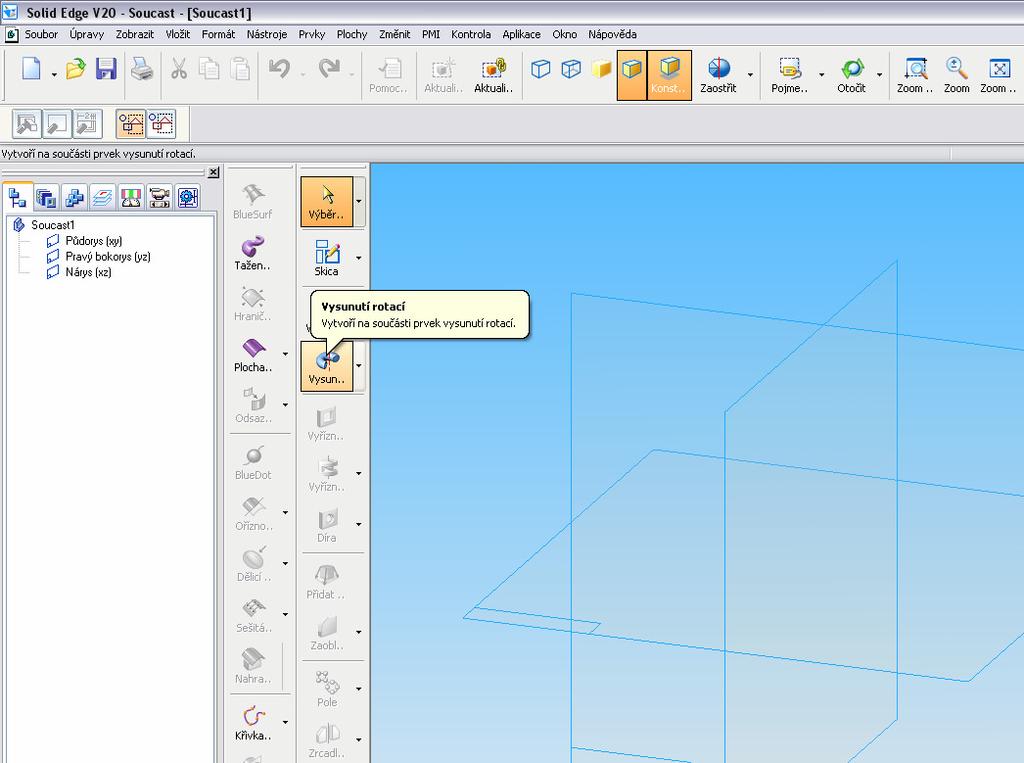Open the Nápověda help menu
The height and width of the screenshot is (763, 1024).
[613, 35]
